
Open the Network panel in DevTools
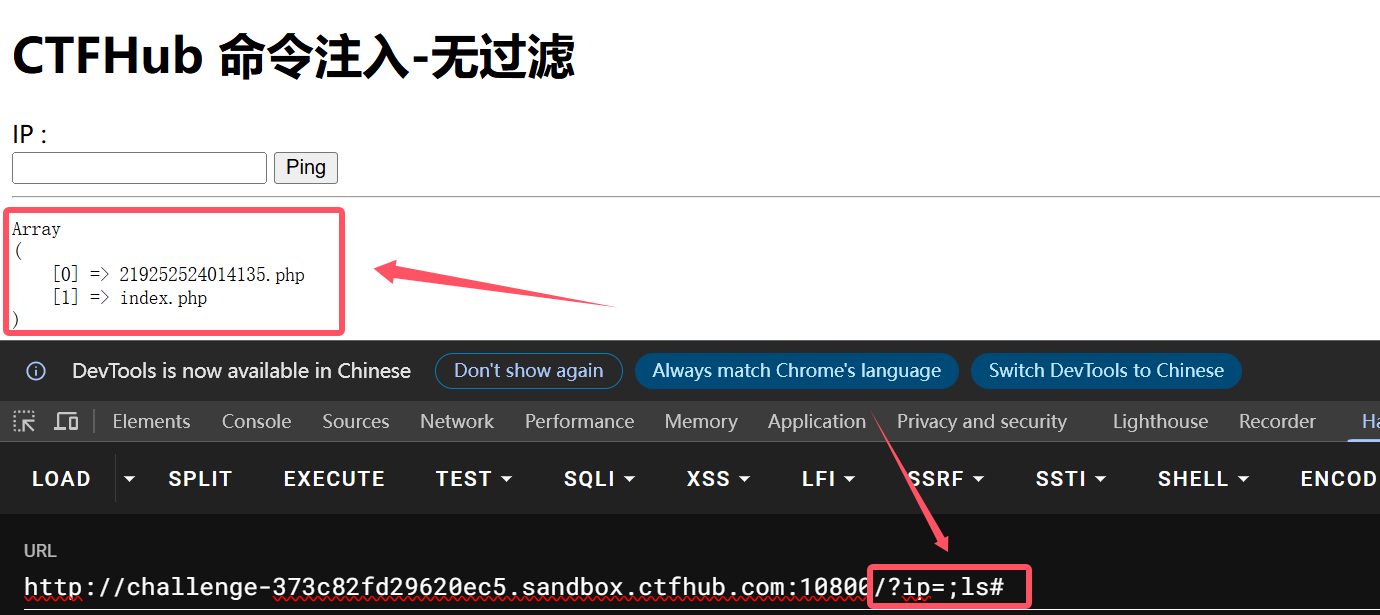456,421
